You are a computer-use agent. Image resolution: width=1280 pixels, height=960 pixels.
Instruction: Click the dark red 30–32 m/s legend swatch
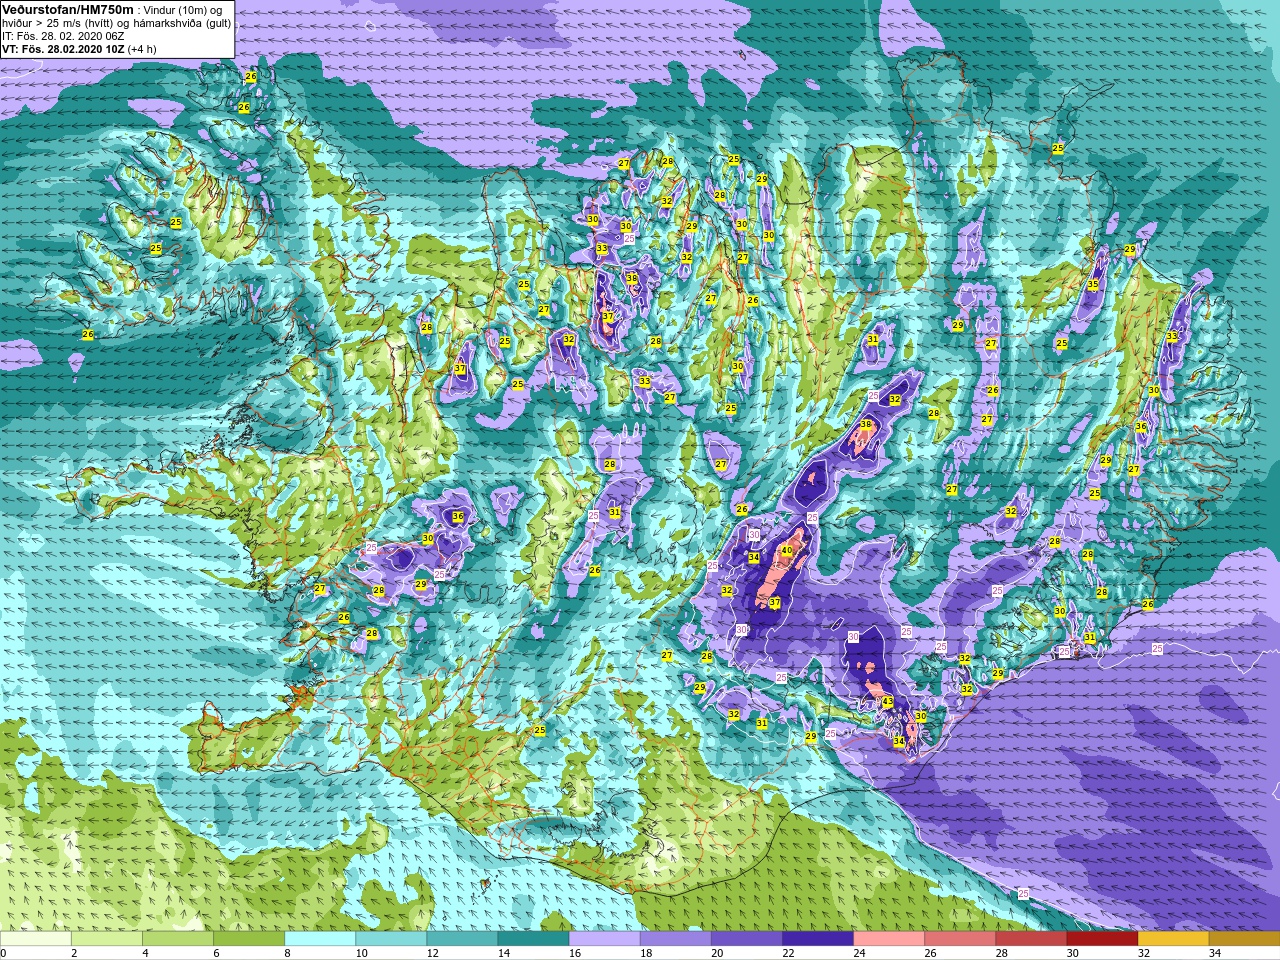click(x=1101, y=939)
